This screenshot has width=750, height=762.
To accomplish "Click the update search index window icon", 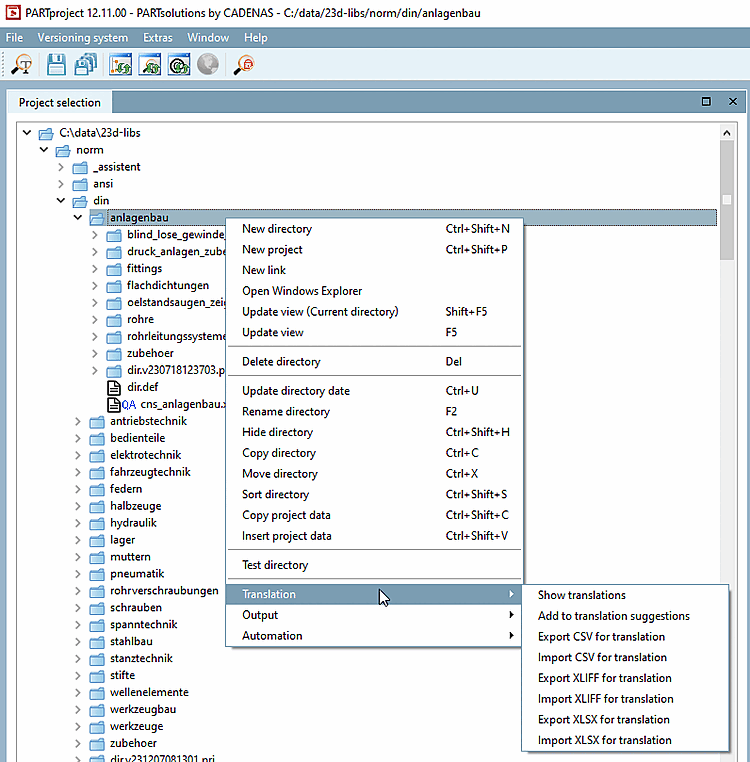I will [150, 64].
